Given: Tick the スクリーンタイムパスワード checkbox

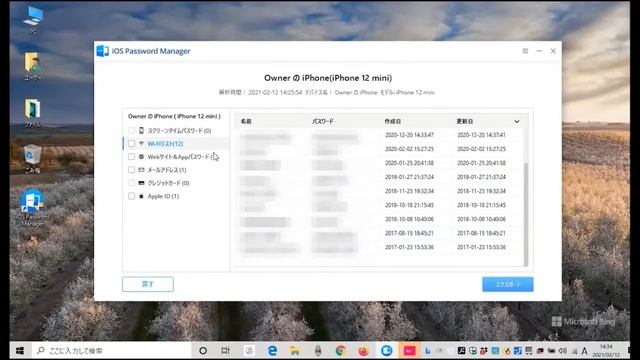Looking at the screenshot, I should coord(131,131).
